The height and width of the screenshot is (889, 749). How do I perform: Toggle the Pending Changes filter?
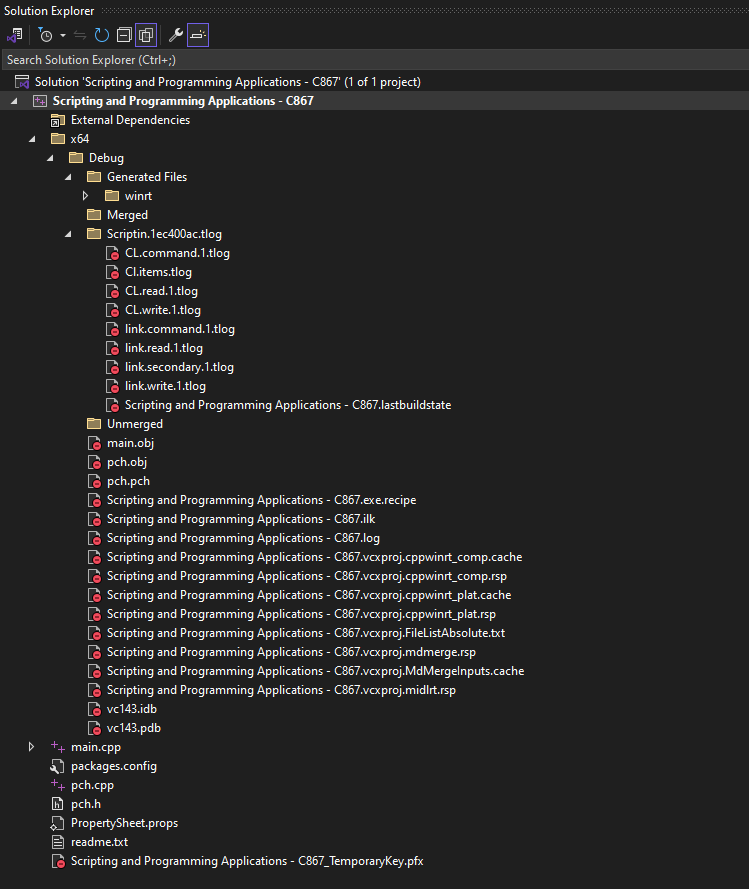45,35
